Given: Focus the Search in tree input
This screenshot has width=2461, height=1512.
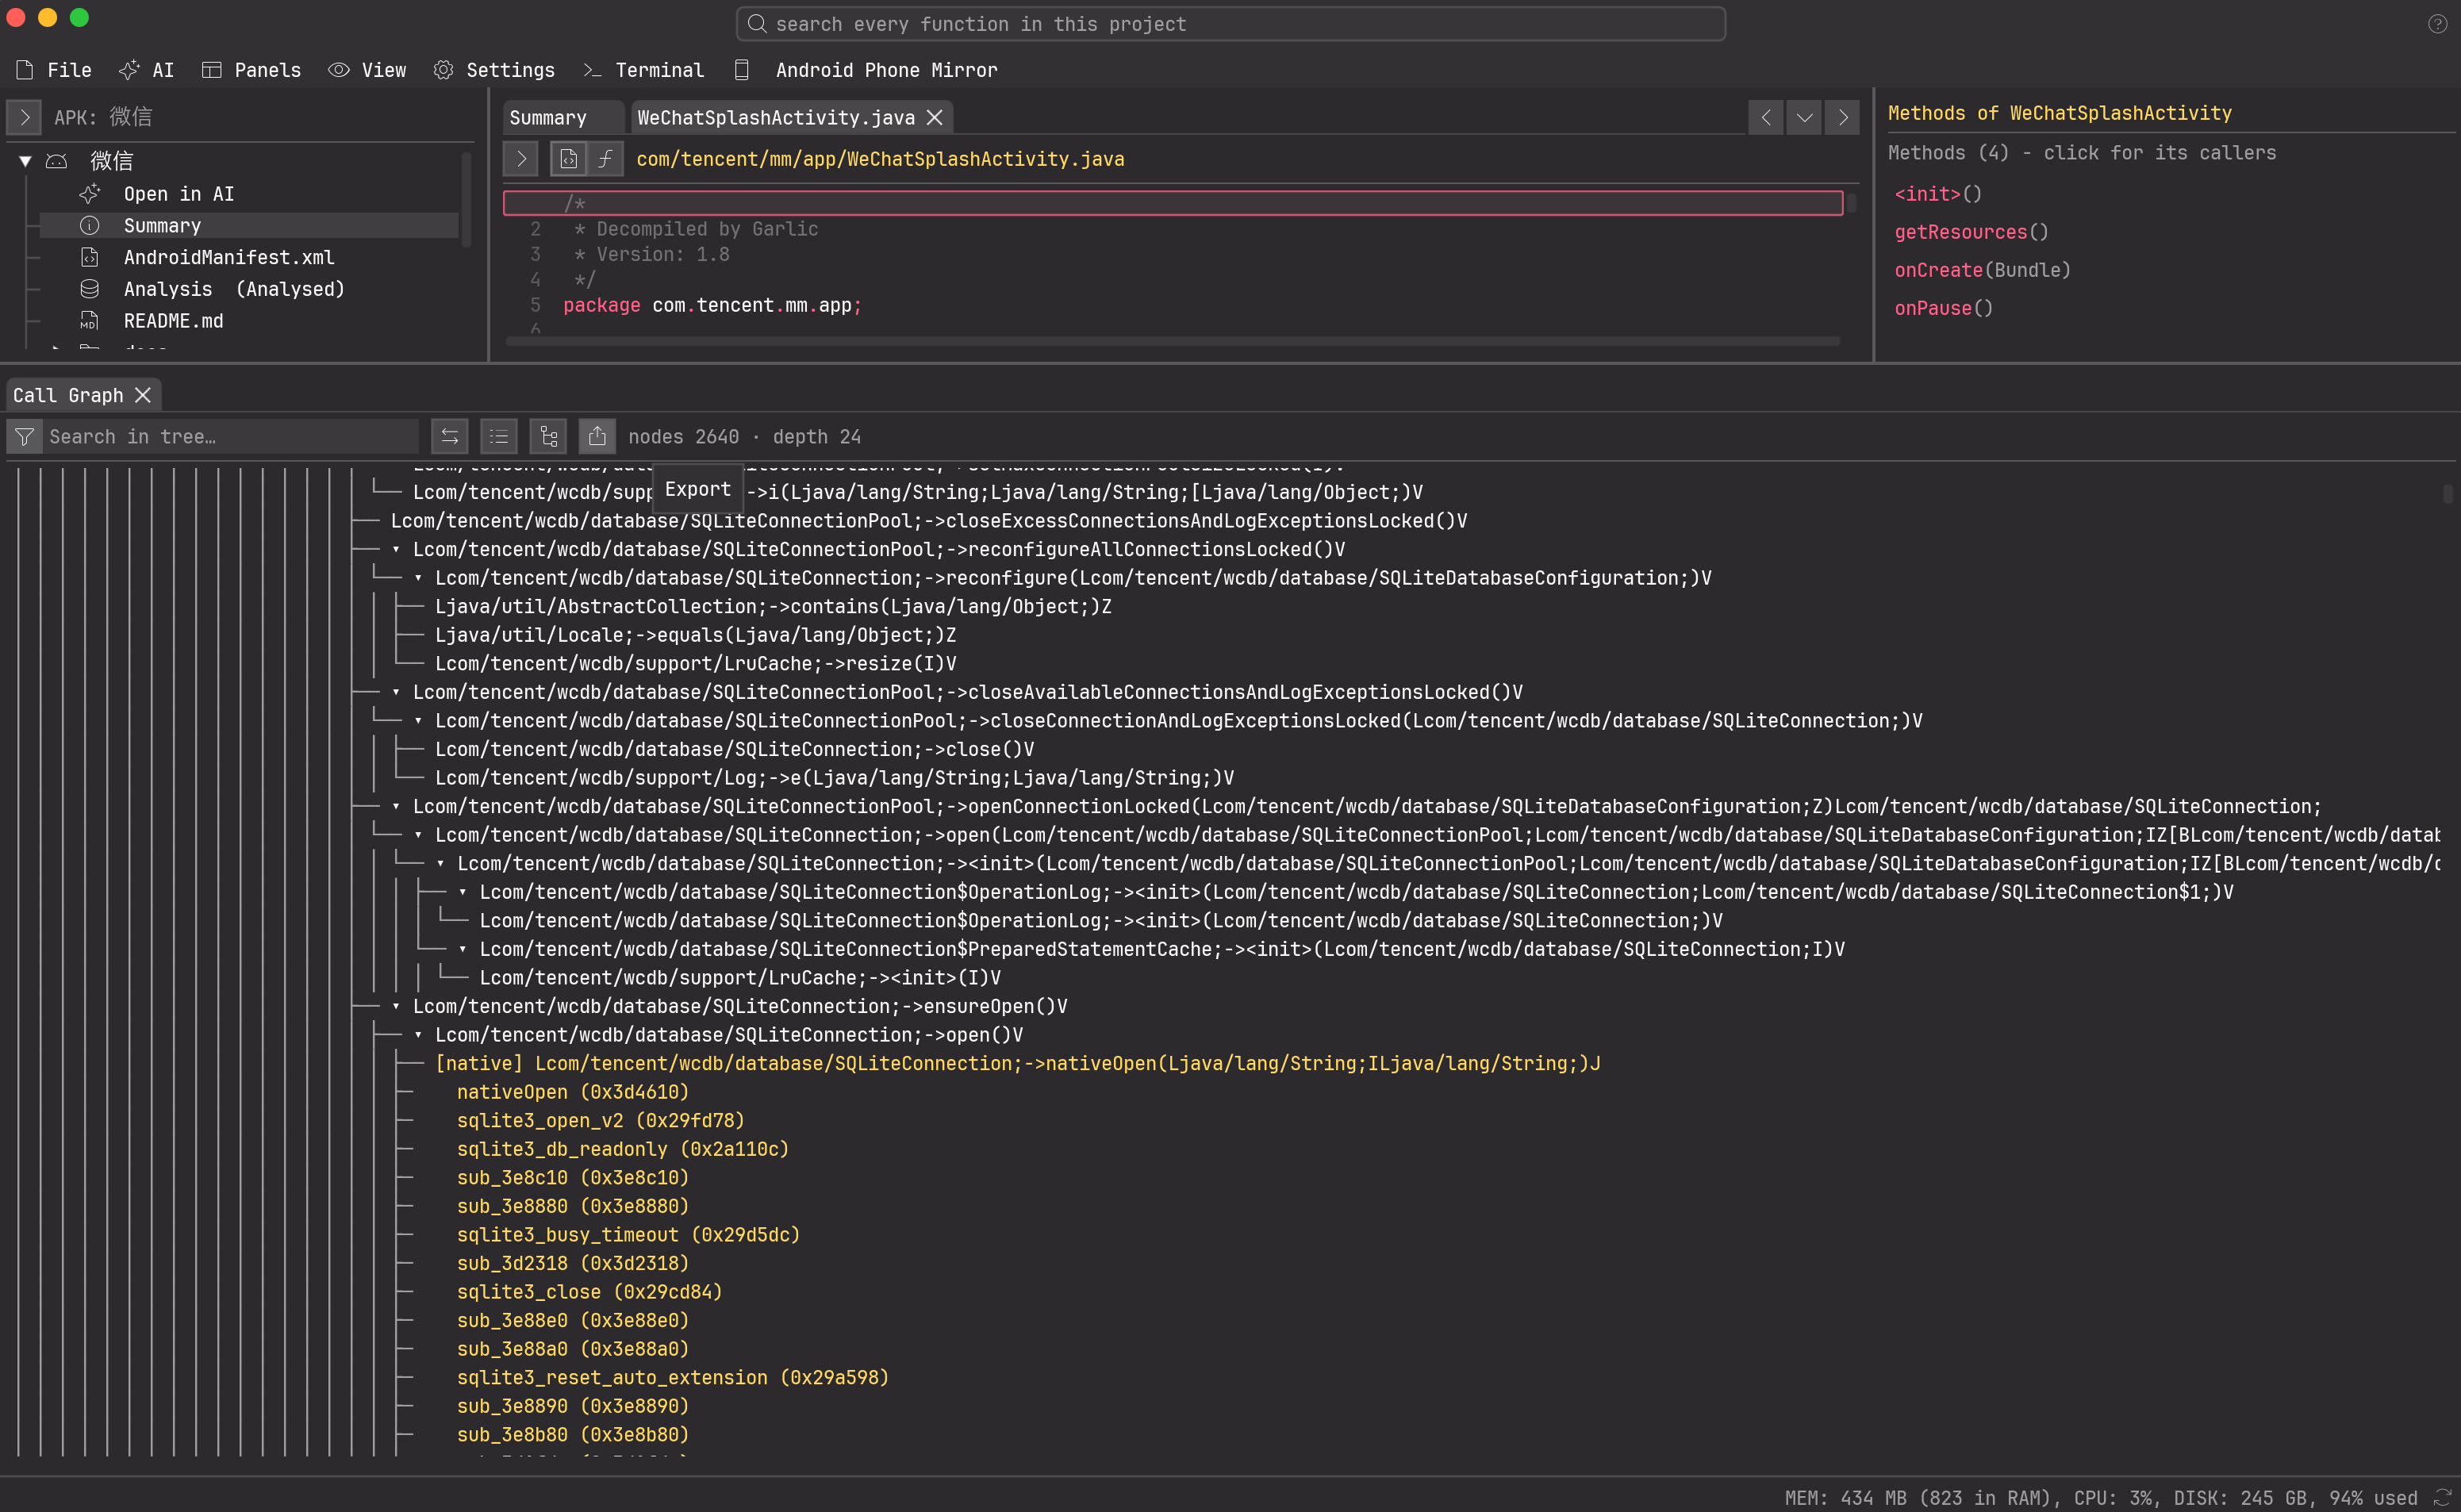Looking at the screenshot, I should pos(231,436).
